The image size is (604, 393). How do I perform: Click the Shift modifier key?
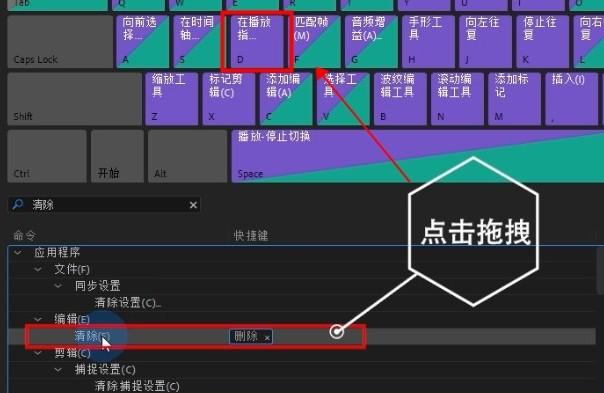pyautogui.click(x=75, y=99)
